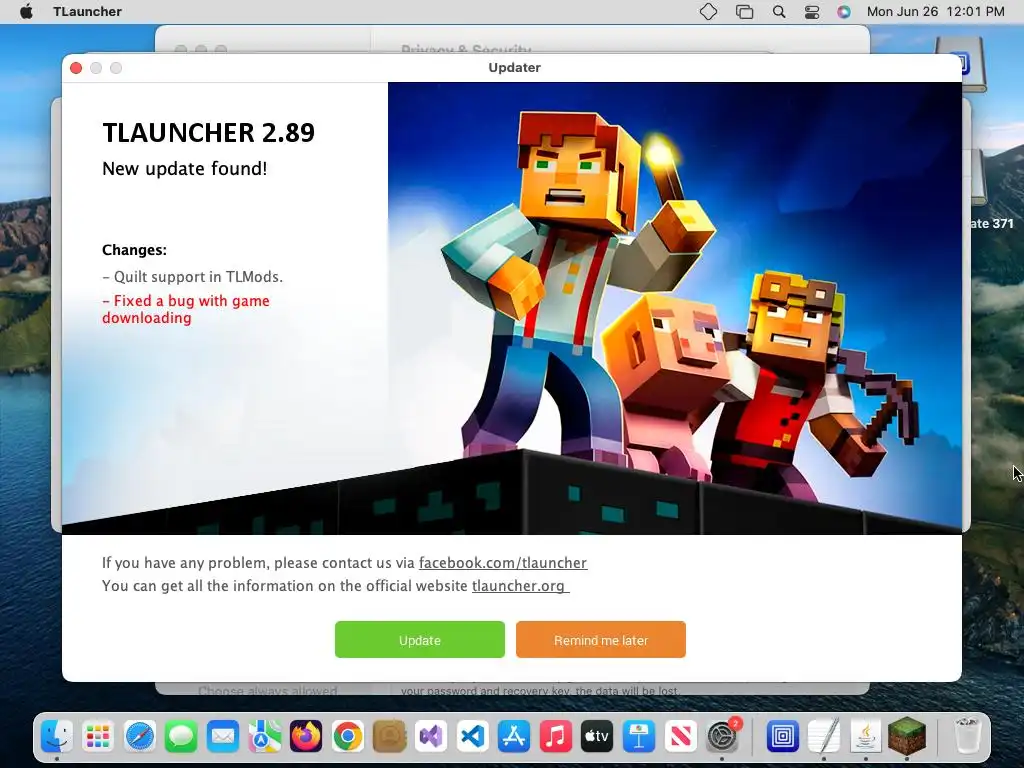
Task: Open Mail from the Dock
Action: click(x=223, y=737)
